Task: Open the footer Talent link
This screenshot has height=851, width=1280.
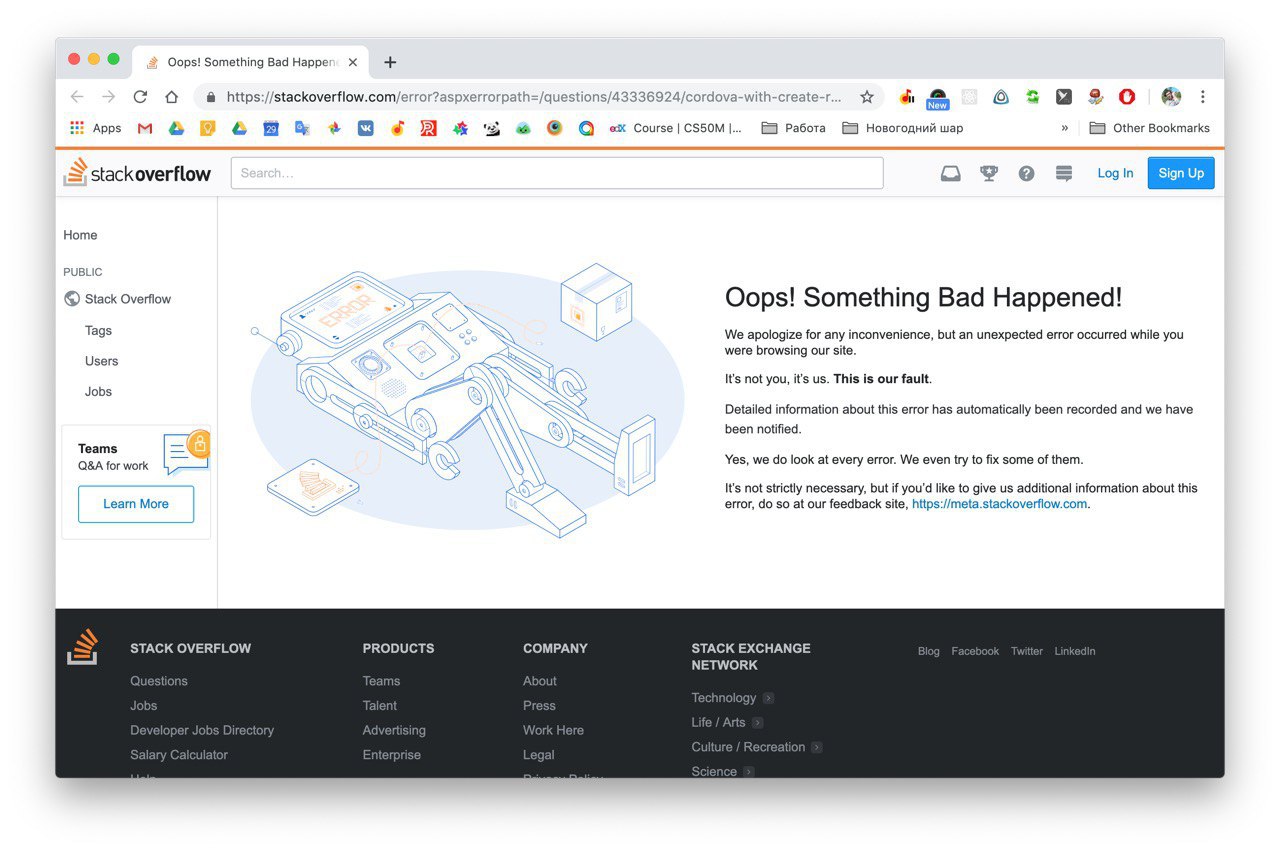Action: (x=380, y=706)
